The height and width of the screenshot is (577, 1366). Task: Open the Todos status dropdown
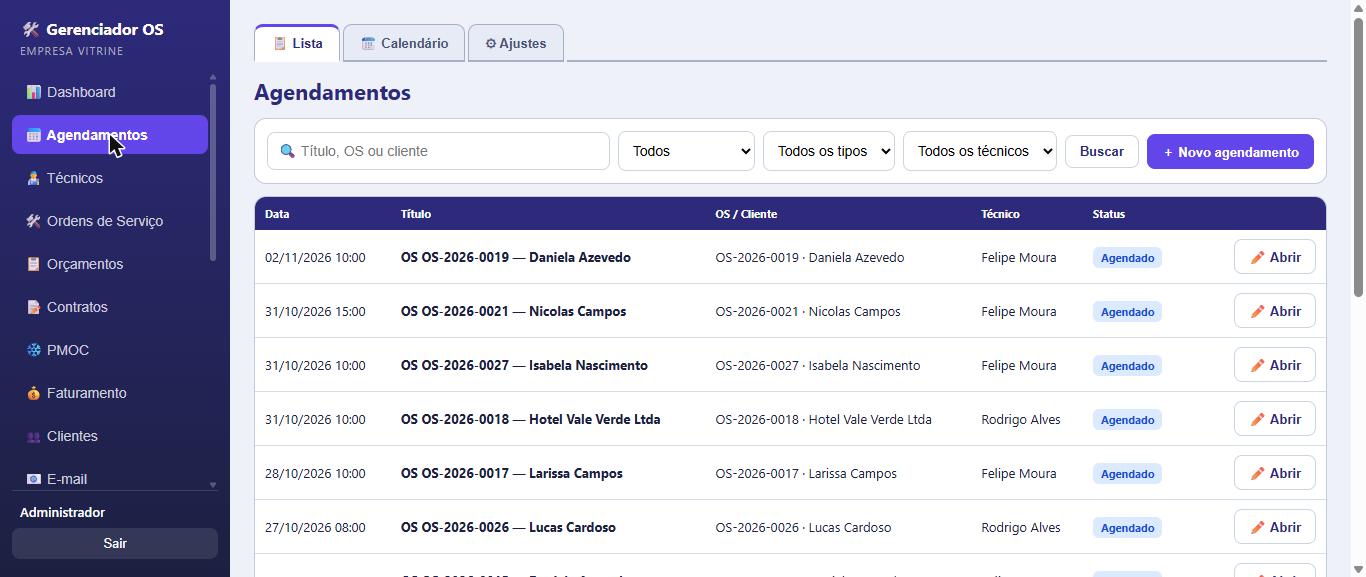[686, 151]
